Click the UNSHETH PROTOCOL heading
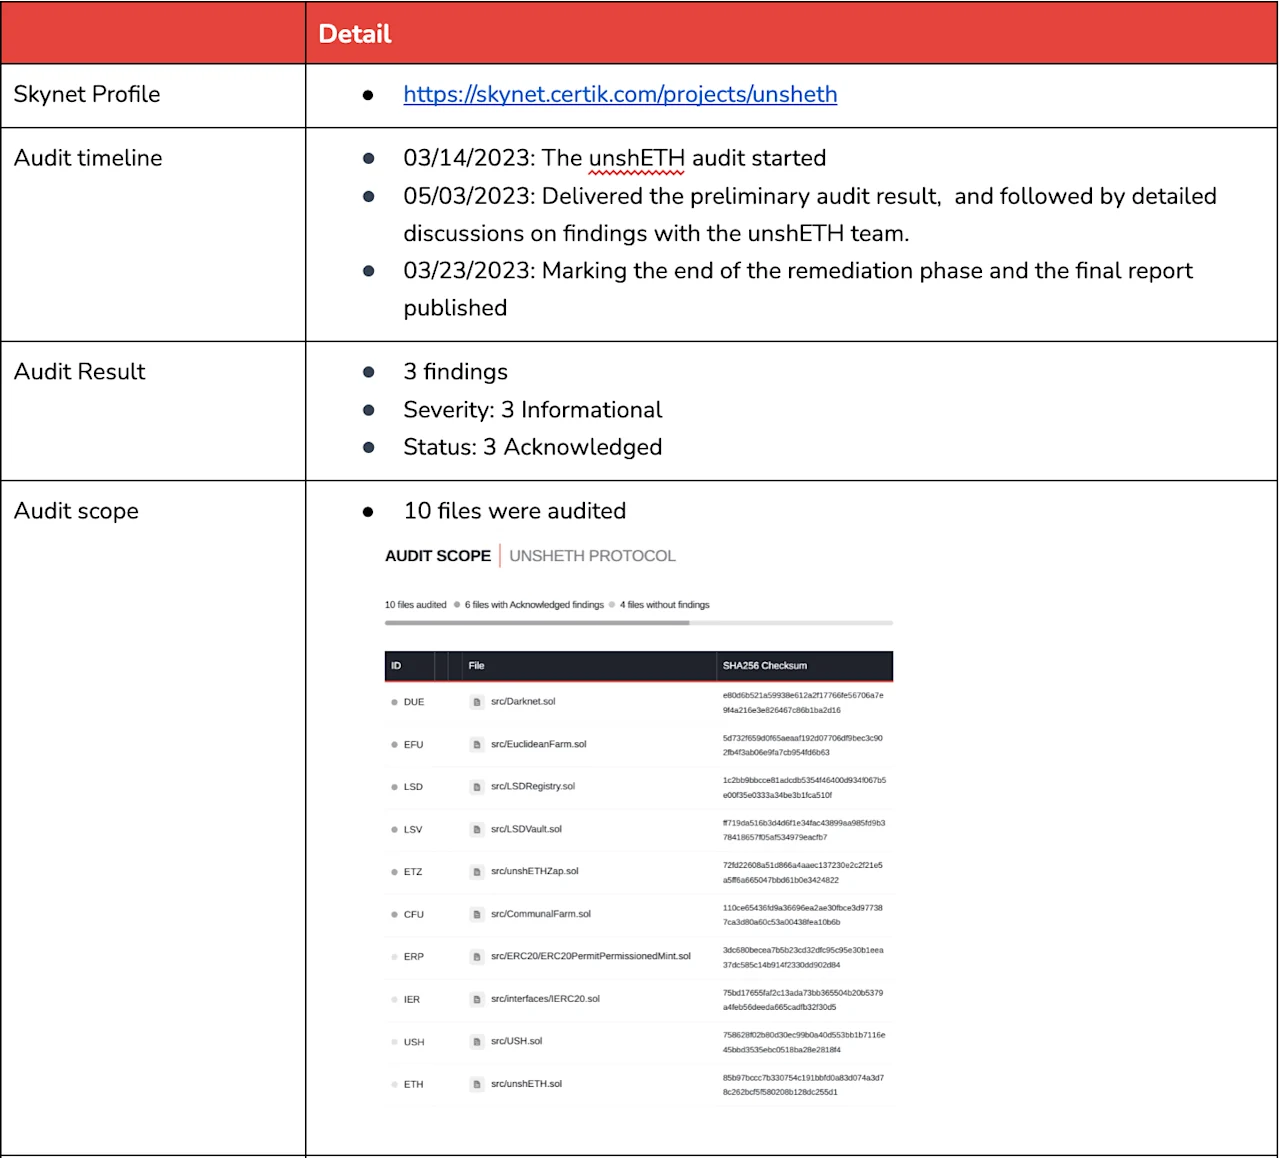The image size is (1280, 1158). 593,556
